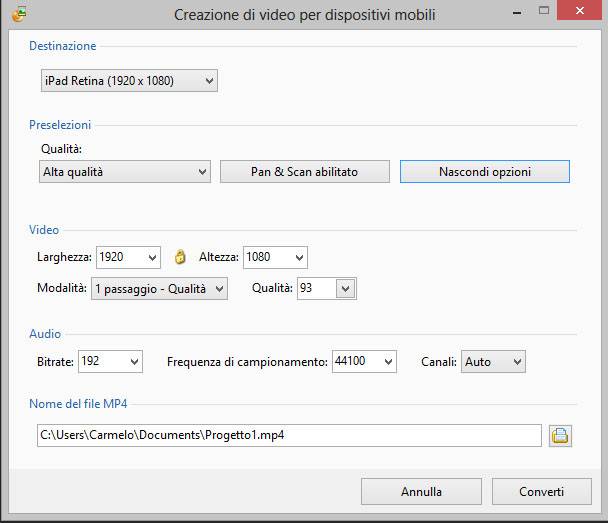Screen dimensions: 608x523
Task: Open the Modalità 1 passaggio dropdown
Action: 159,288
